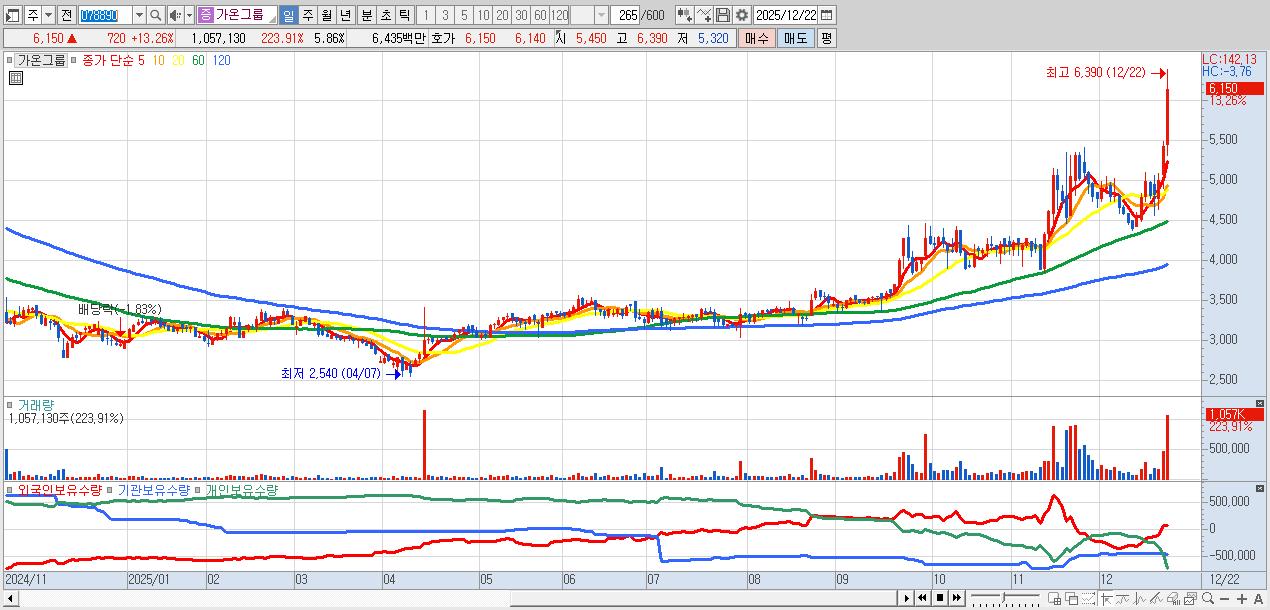1270x610 pixels.
Task: Zoom in with the plus icon
Action: click(x=1241, y=599)
